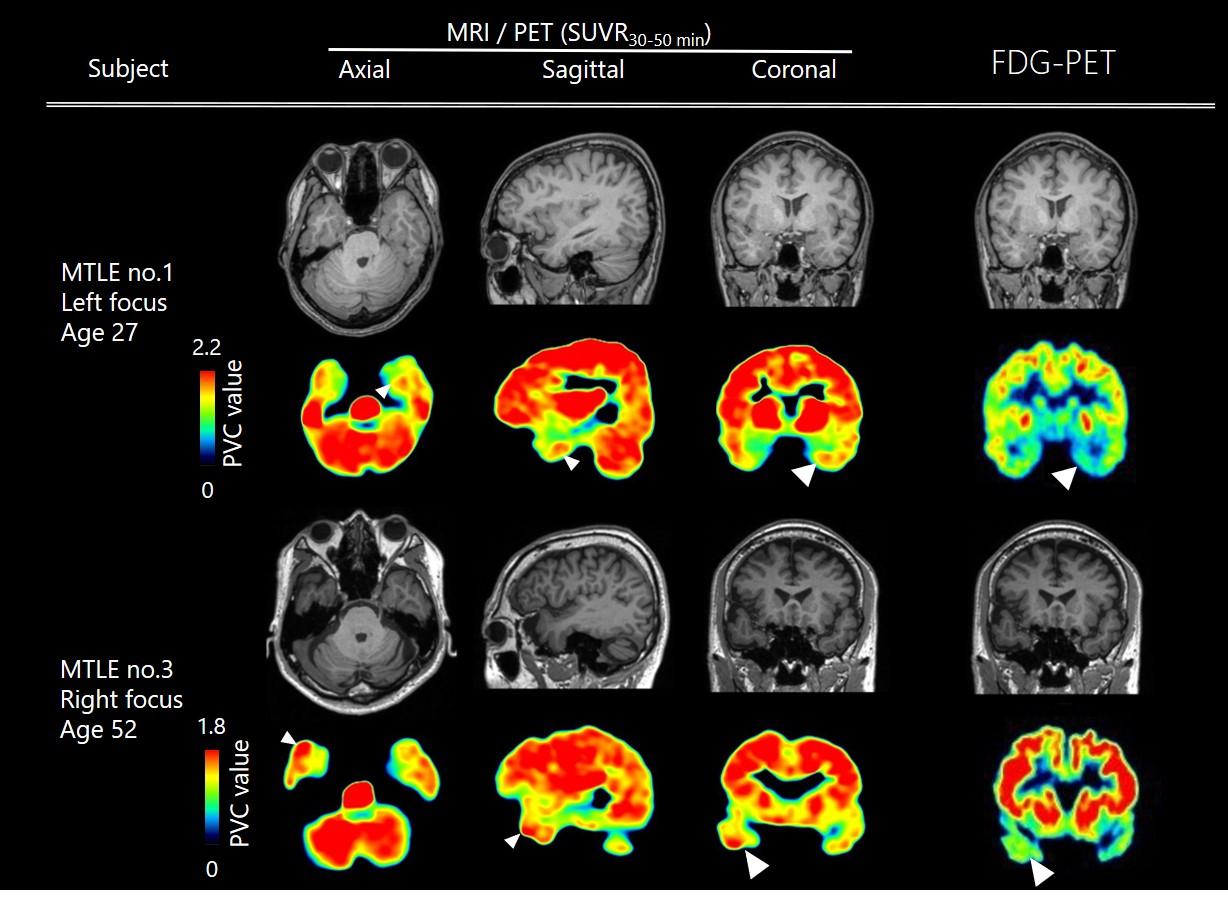
Task: Select the Sagittal column header
Action: [x=583, y=70]
